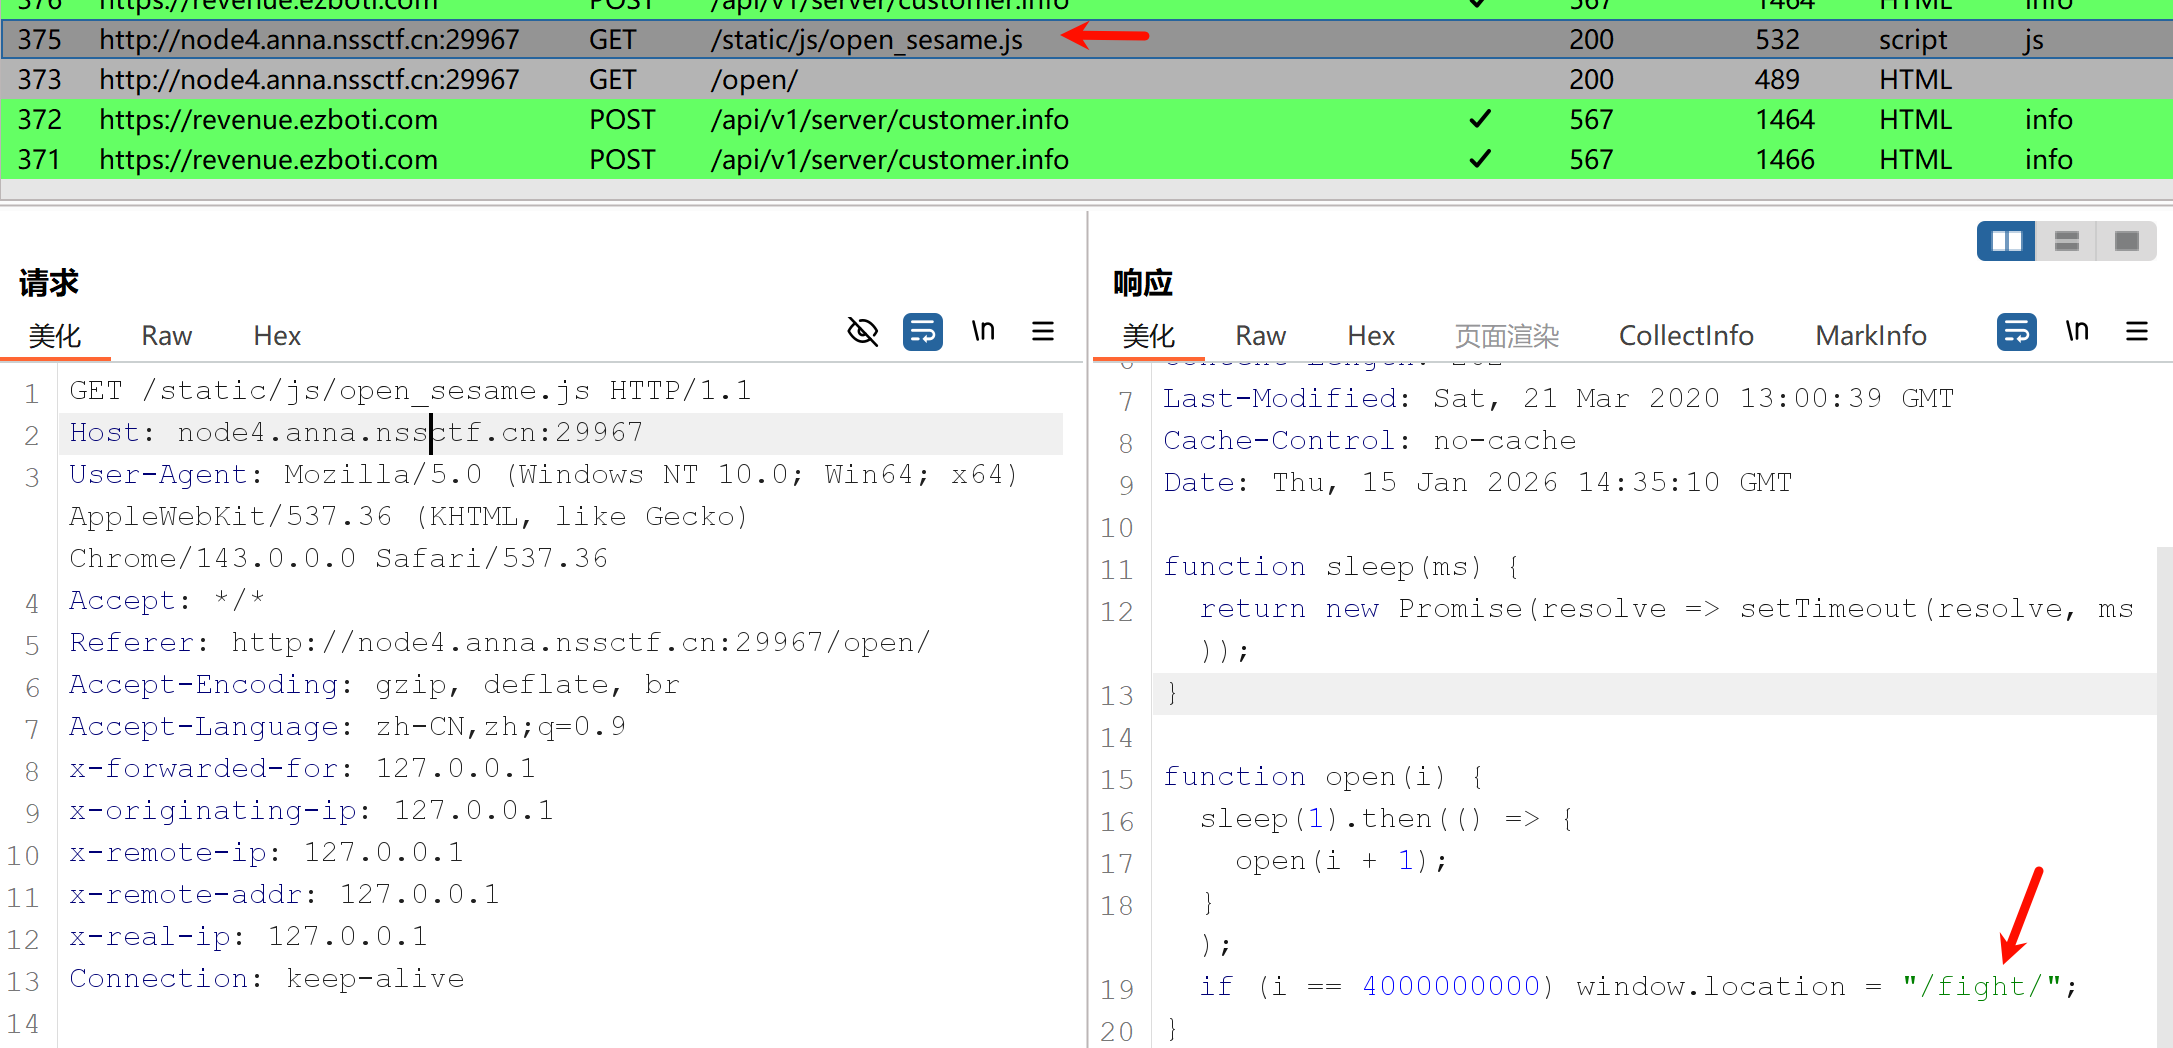Open the request Raw tab
This screenshot has height=1048, width=2173.
(166, 336)
